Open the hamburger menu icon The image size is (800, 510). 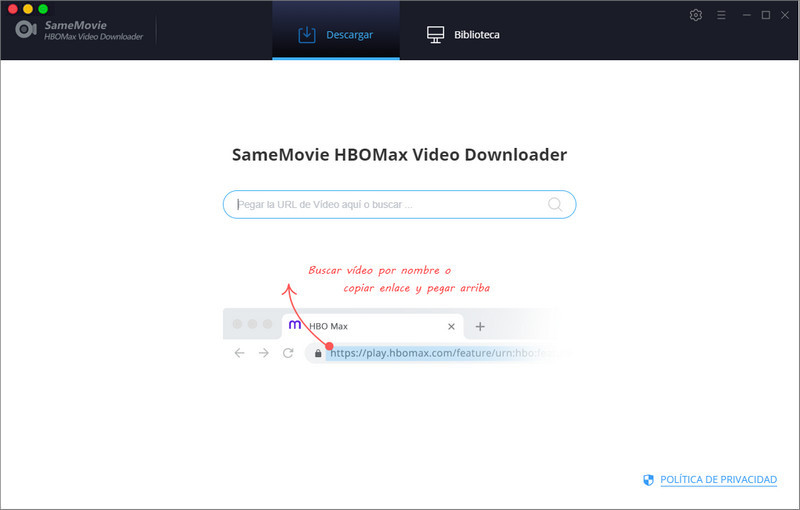[x=721, y=15]
